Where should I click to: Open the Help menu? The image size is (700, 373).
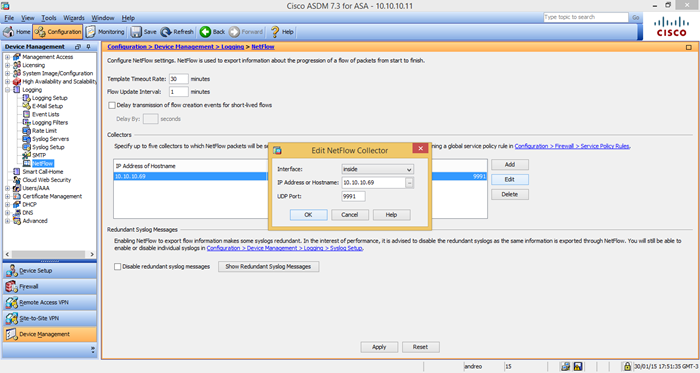tap(128, 18)
